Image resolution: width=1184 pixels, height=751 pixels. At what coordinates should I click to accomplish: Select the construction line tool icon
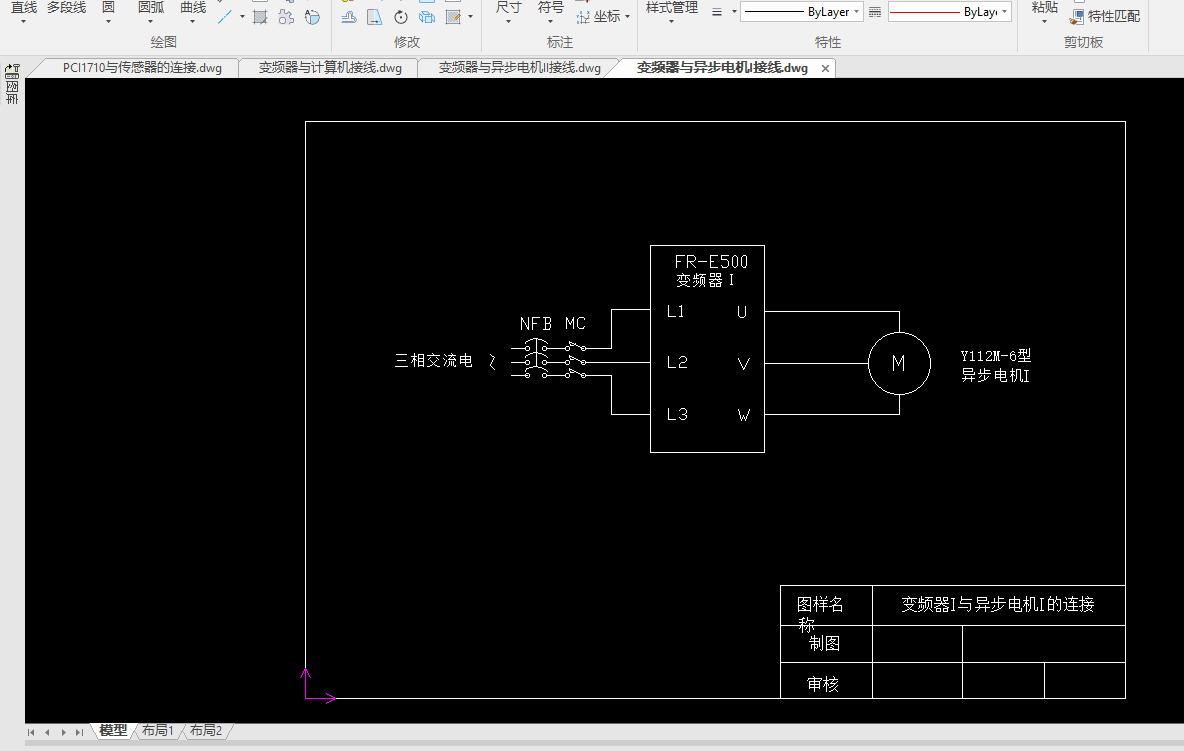(225, 17)
